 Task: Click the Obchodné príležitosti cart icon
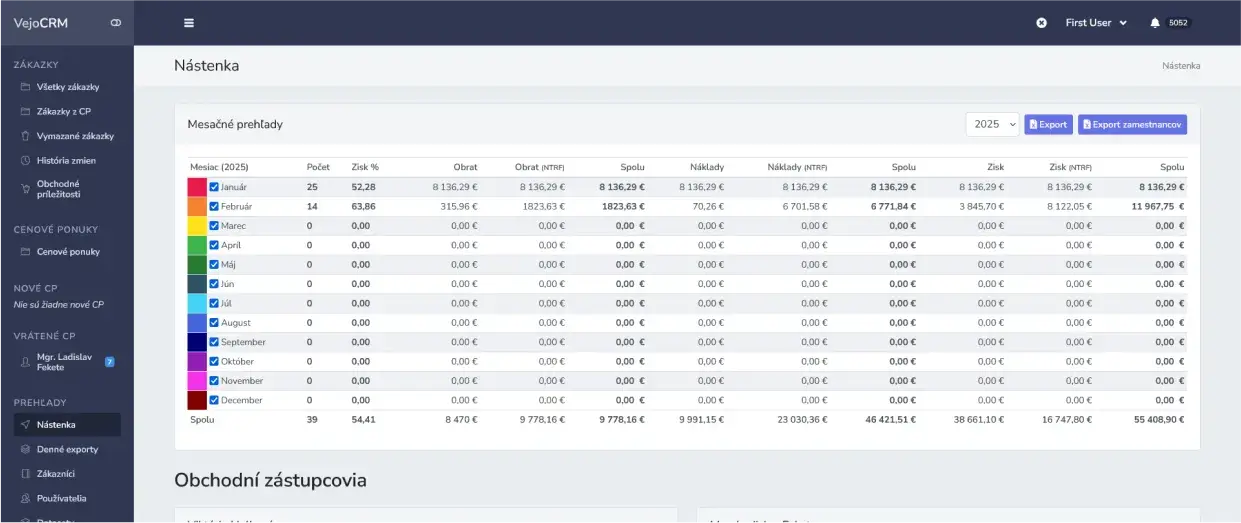tap(26, 189)
